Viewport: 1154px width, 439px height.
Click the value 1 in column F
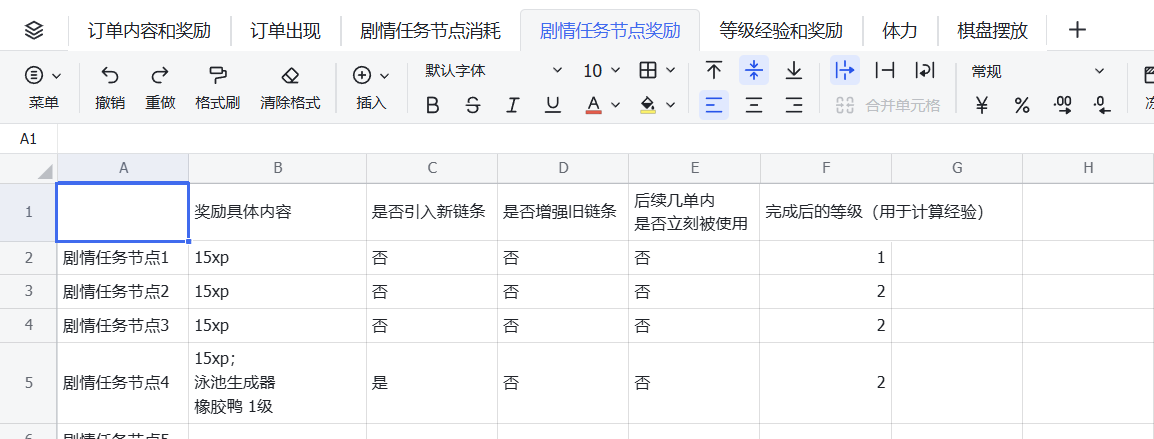click(826, 258)
